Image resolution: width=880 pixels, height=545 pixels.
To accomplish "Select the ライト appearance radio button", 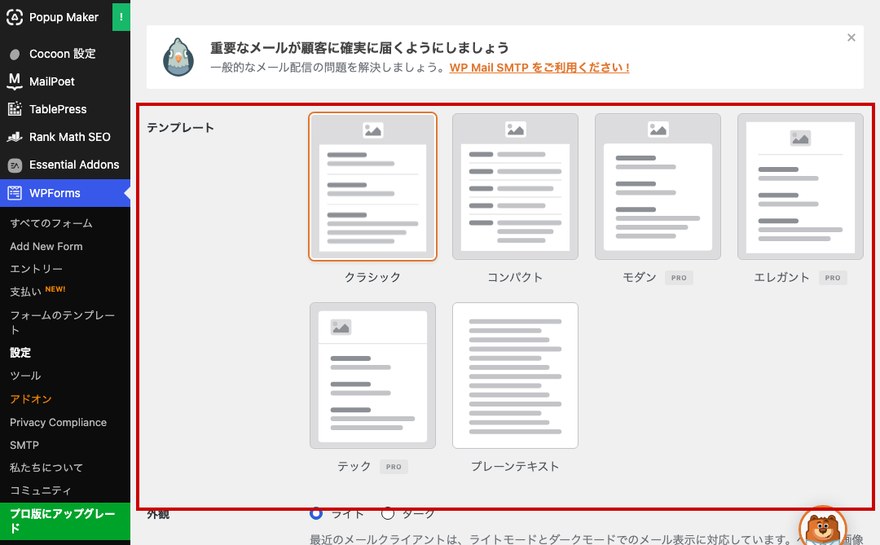I will coord(316,513).
